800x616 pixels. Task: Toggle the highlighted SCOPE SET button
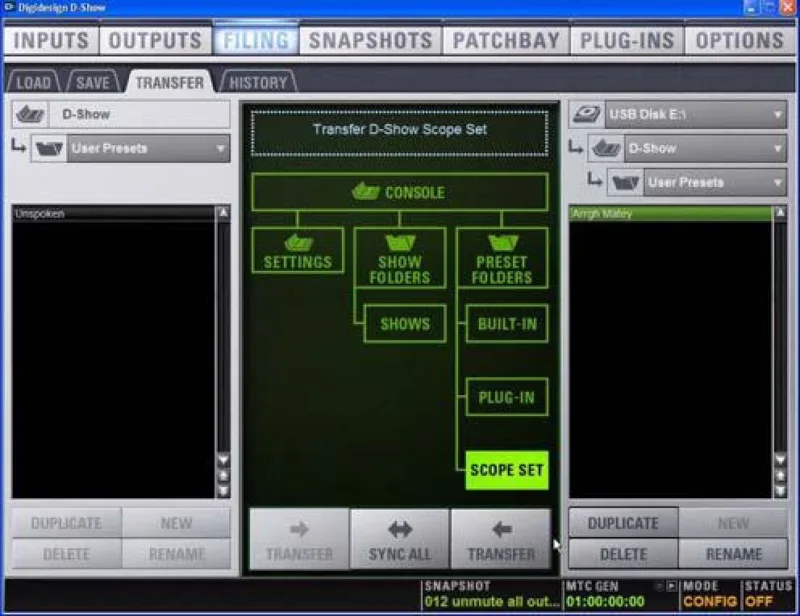507,470
